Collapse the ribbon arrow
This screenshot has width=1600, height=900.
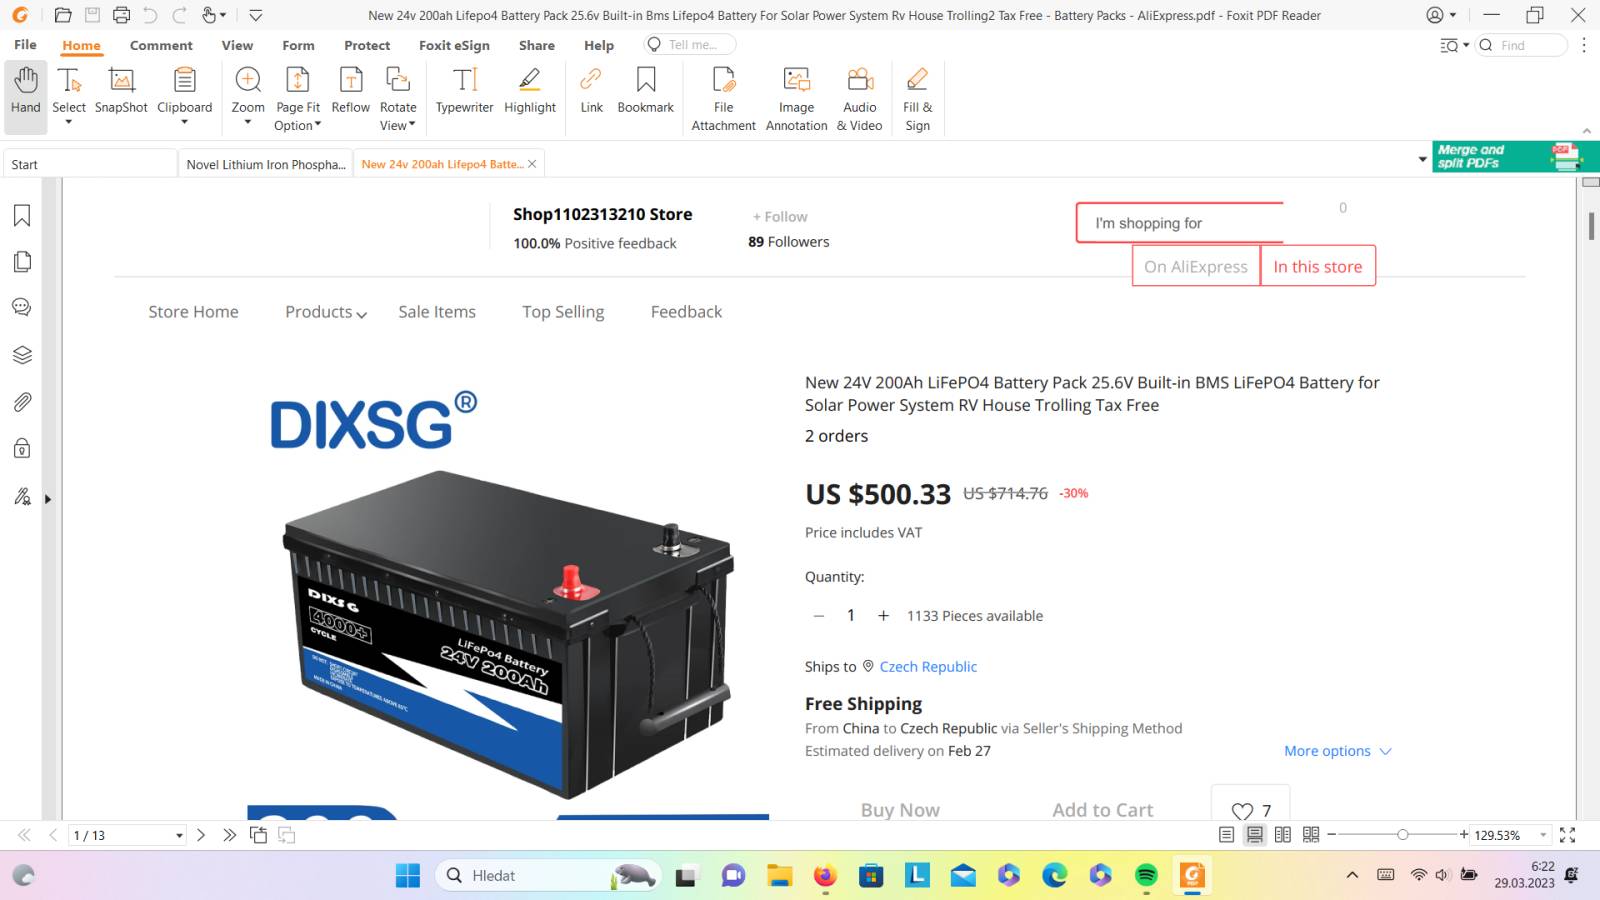click(x=1586, y=131)
